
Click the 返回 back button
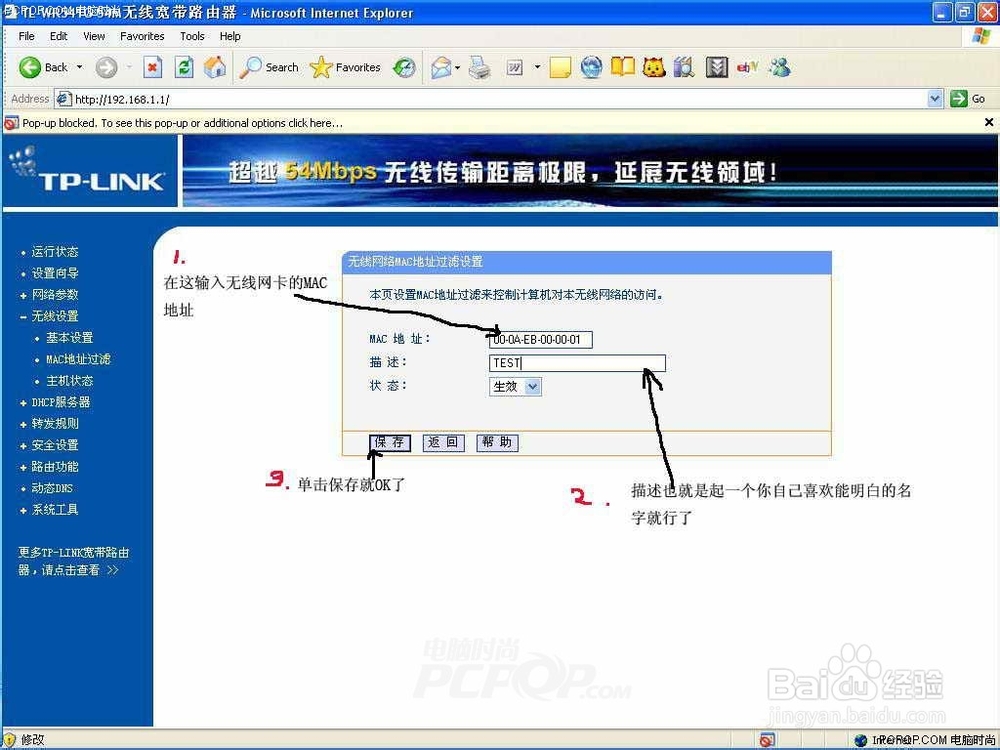(443, 442)
